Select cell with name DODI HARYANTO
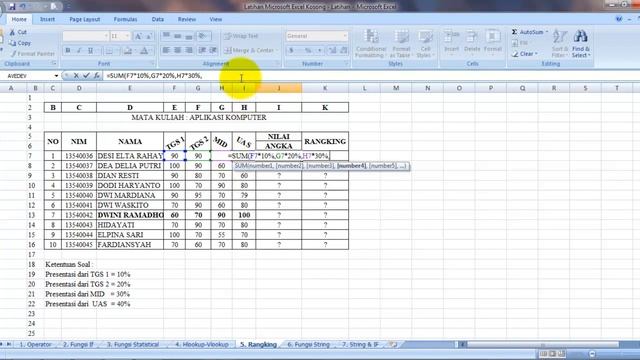The image size is (640, 360). click(130, 185)
